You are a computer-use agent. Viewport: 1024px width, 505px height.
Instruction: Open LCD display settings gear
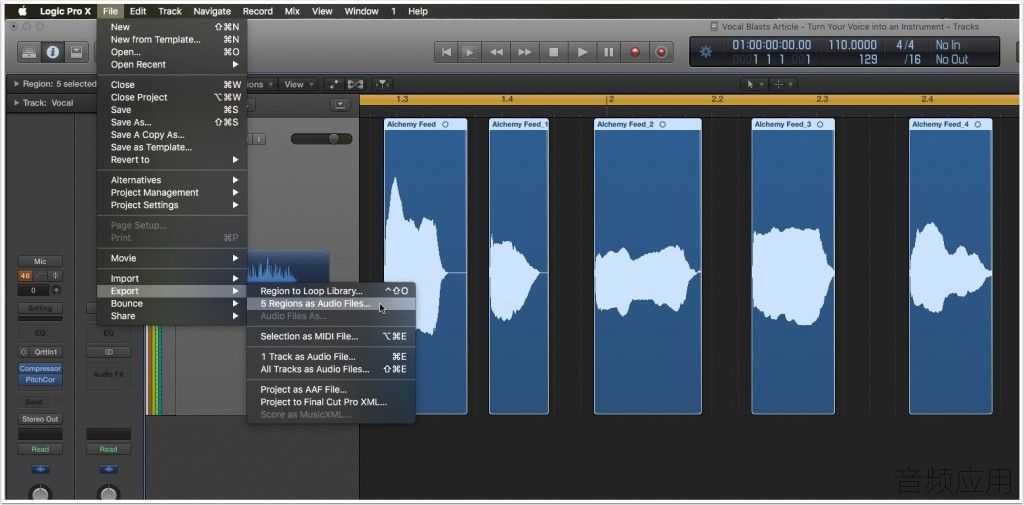(x=706, y=52)
